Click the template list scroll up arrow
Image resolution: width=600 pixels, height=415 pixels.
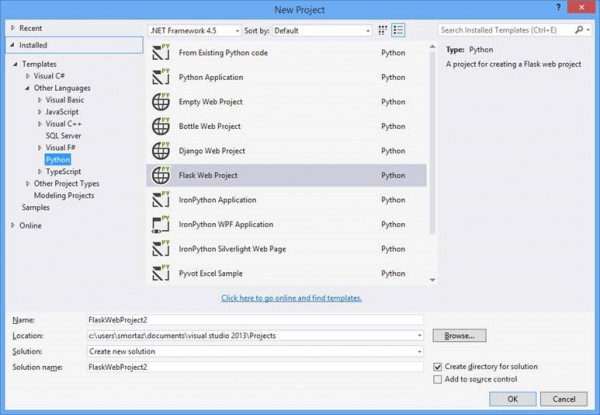tap(432, 47)
